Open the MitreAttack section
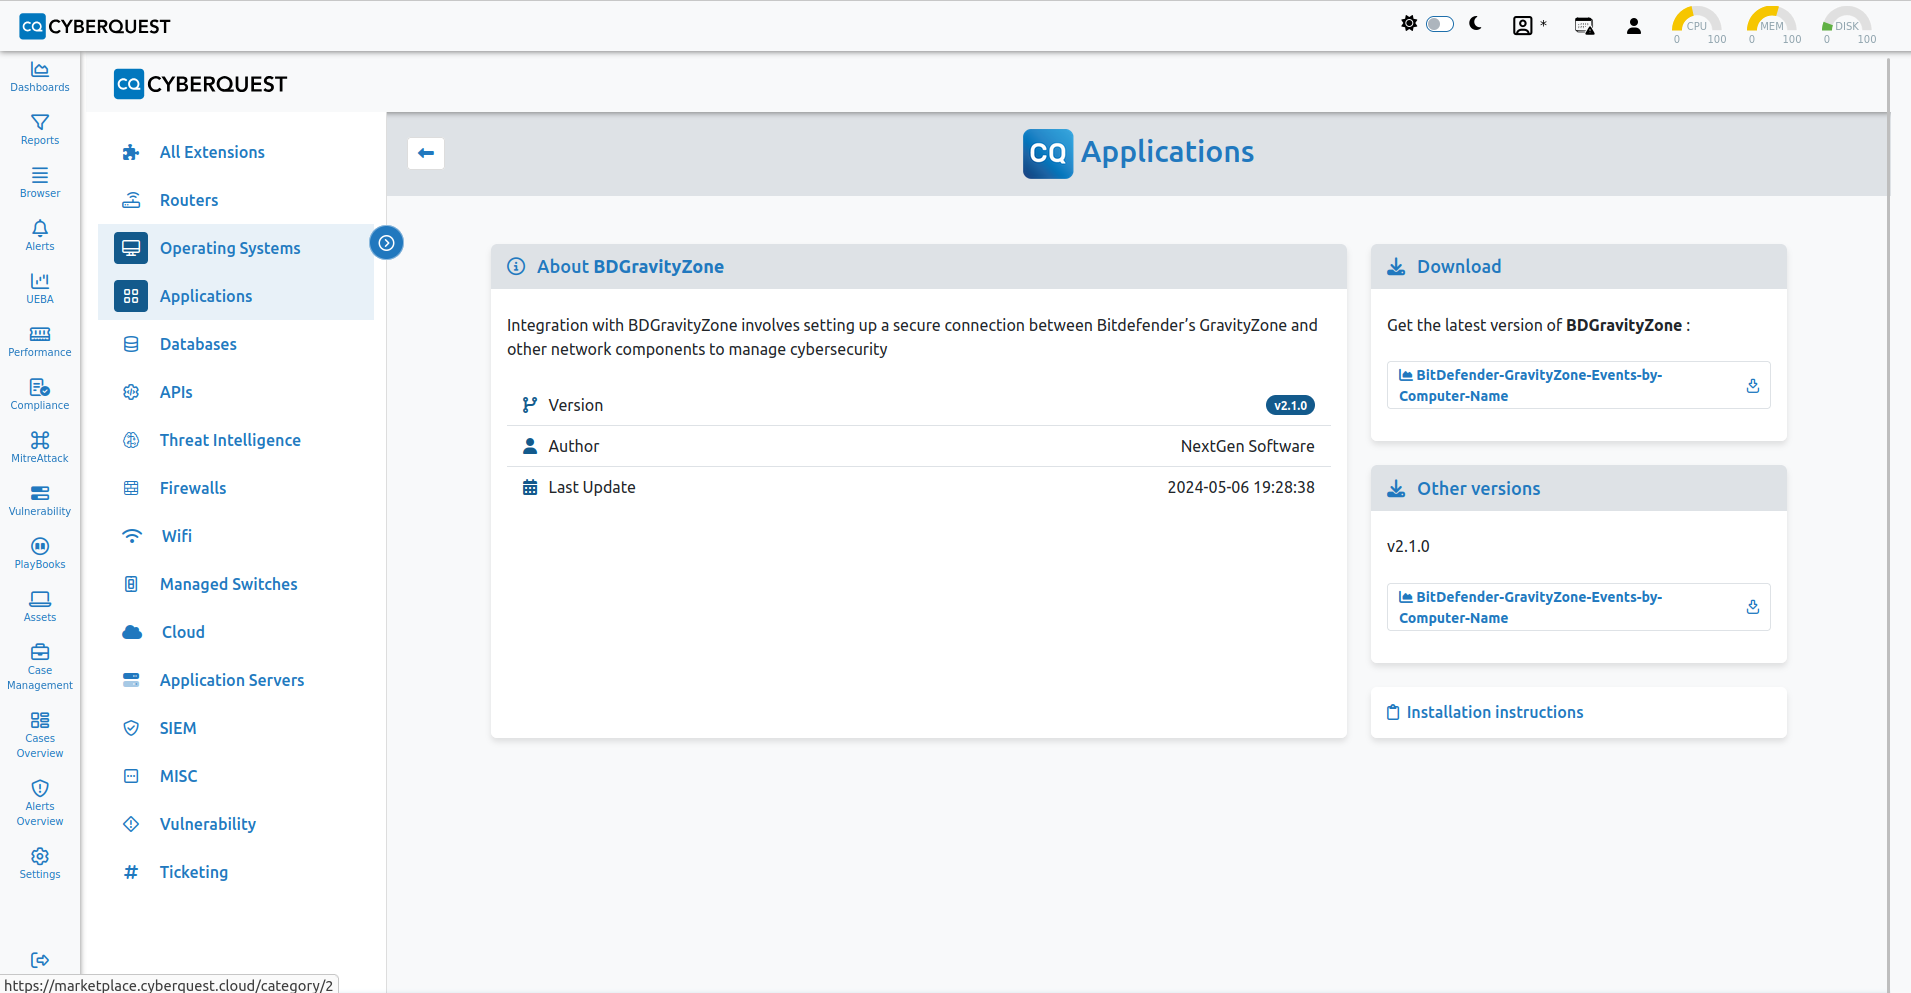The height and width of the screenshot is (993, 1911). pos(40,447)
